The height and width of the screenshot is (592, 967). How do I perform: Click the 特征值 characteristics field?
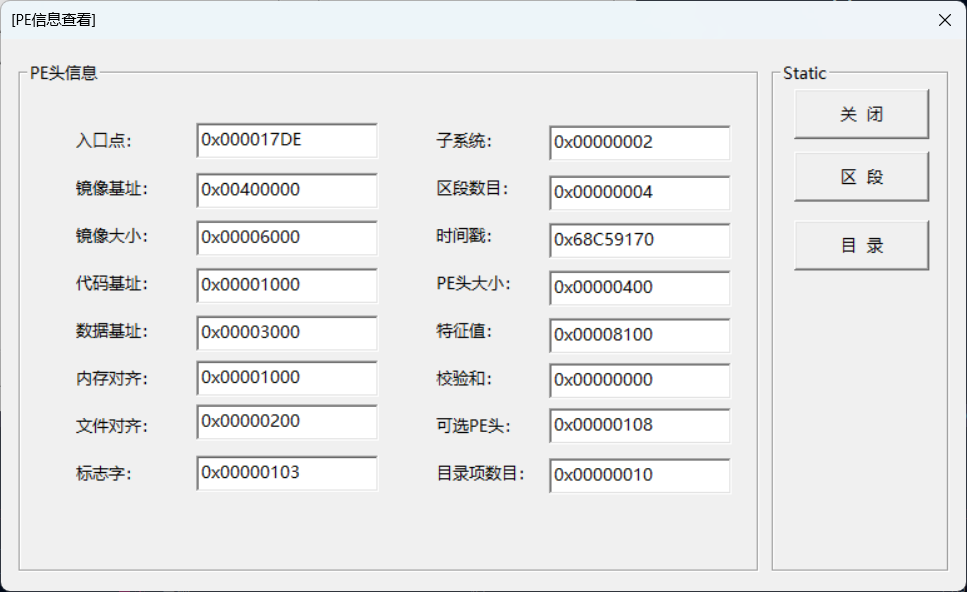click(x=639, y=335)
